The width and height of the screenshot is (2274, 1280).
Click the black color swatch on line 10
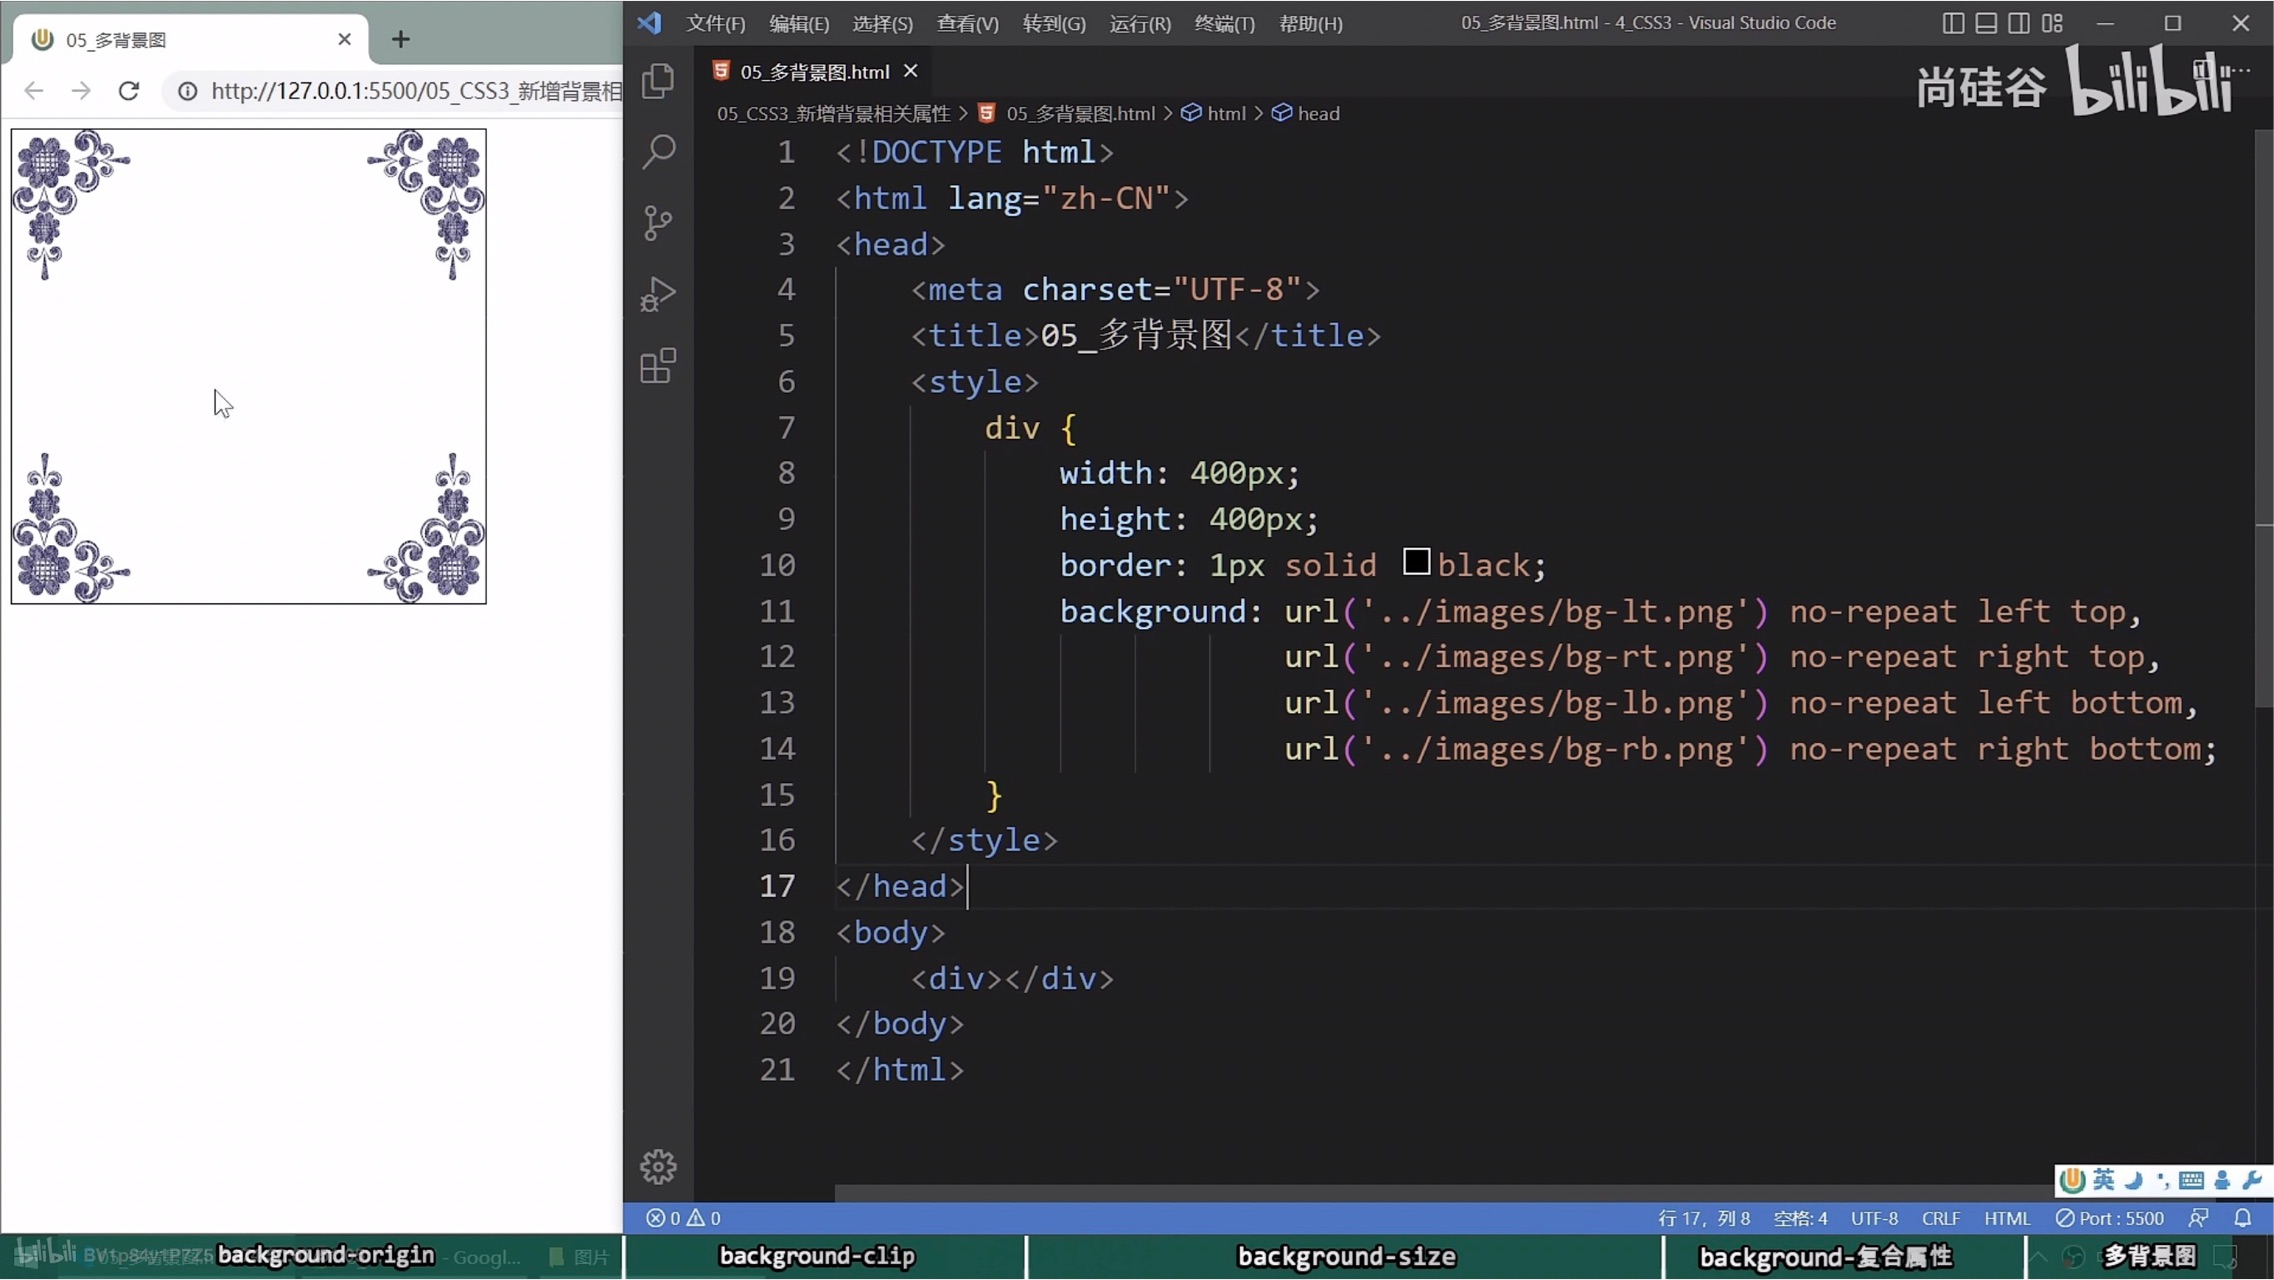1416,562
